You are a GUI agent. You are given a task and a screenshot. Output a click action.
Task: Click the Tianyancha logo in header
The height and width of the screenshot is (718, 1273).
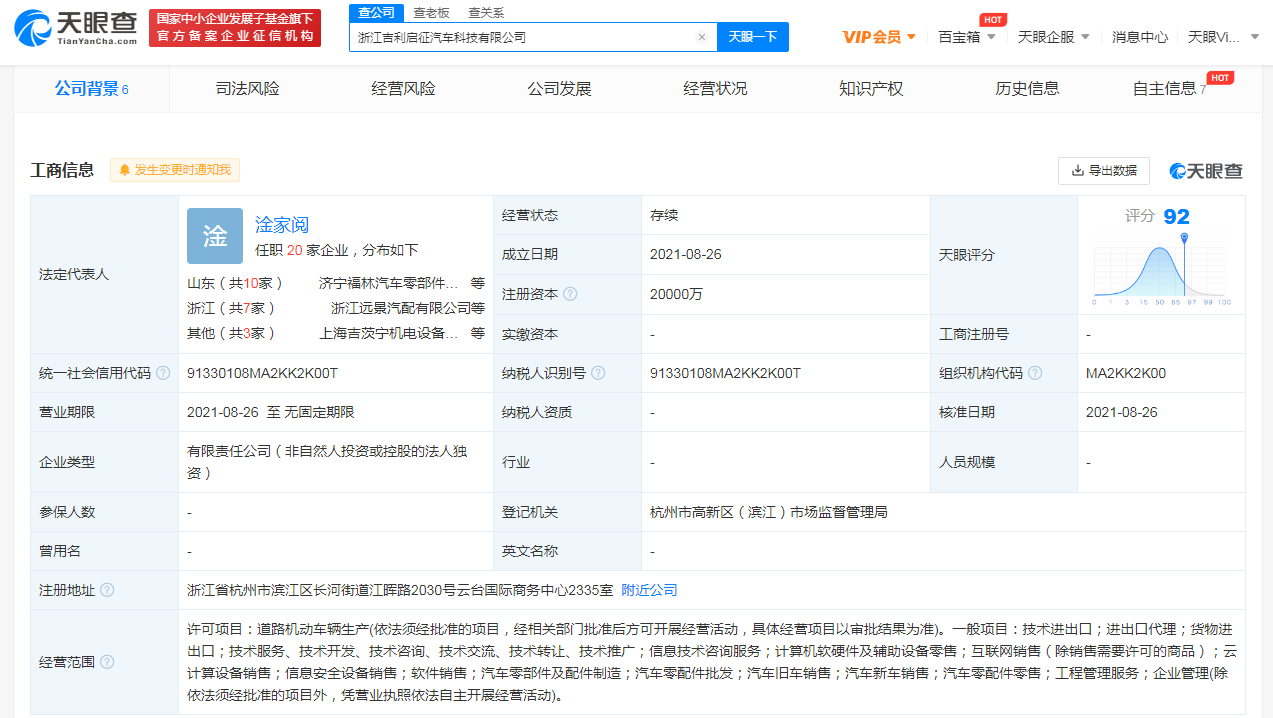click(75, 28)
